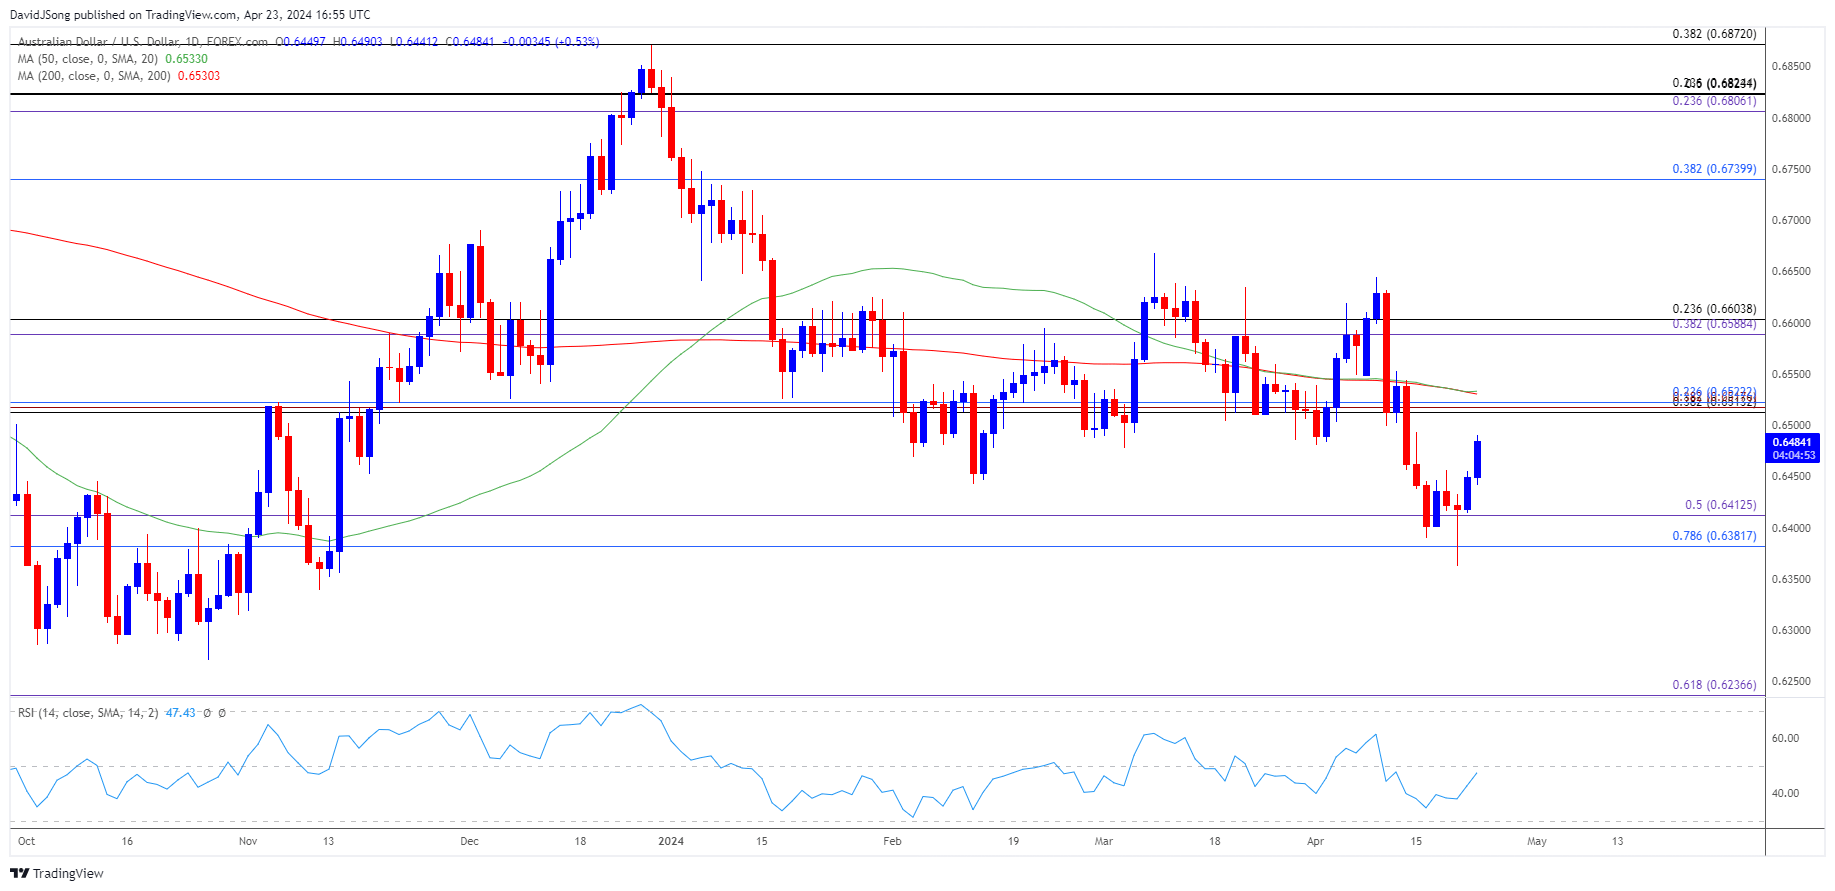
Task: Click the Nov date axis label
Action: pyautogui.click(x=248, y=841)
